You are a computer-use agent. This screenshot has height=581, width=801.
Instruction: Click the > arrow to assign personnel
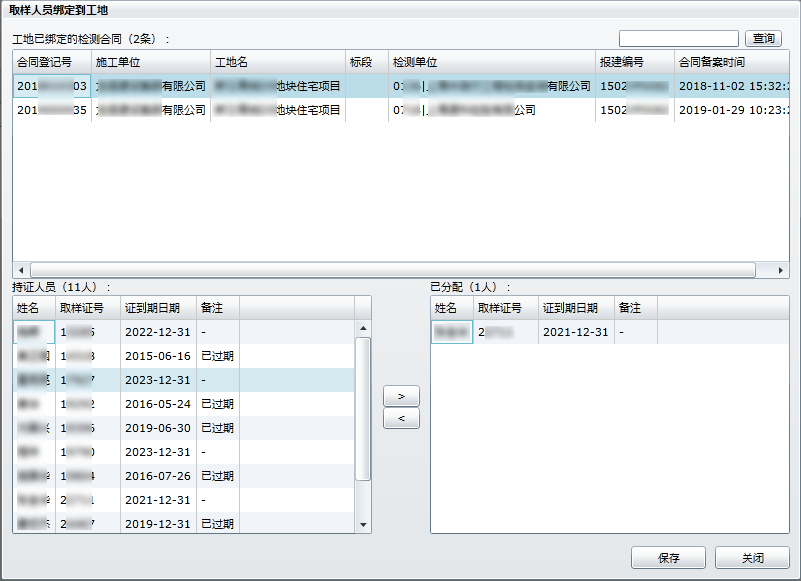[x=401, y=397]
